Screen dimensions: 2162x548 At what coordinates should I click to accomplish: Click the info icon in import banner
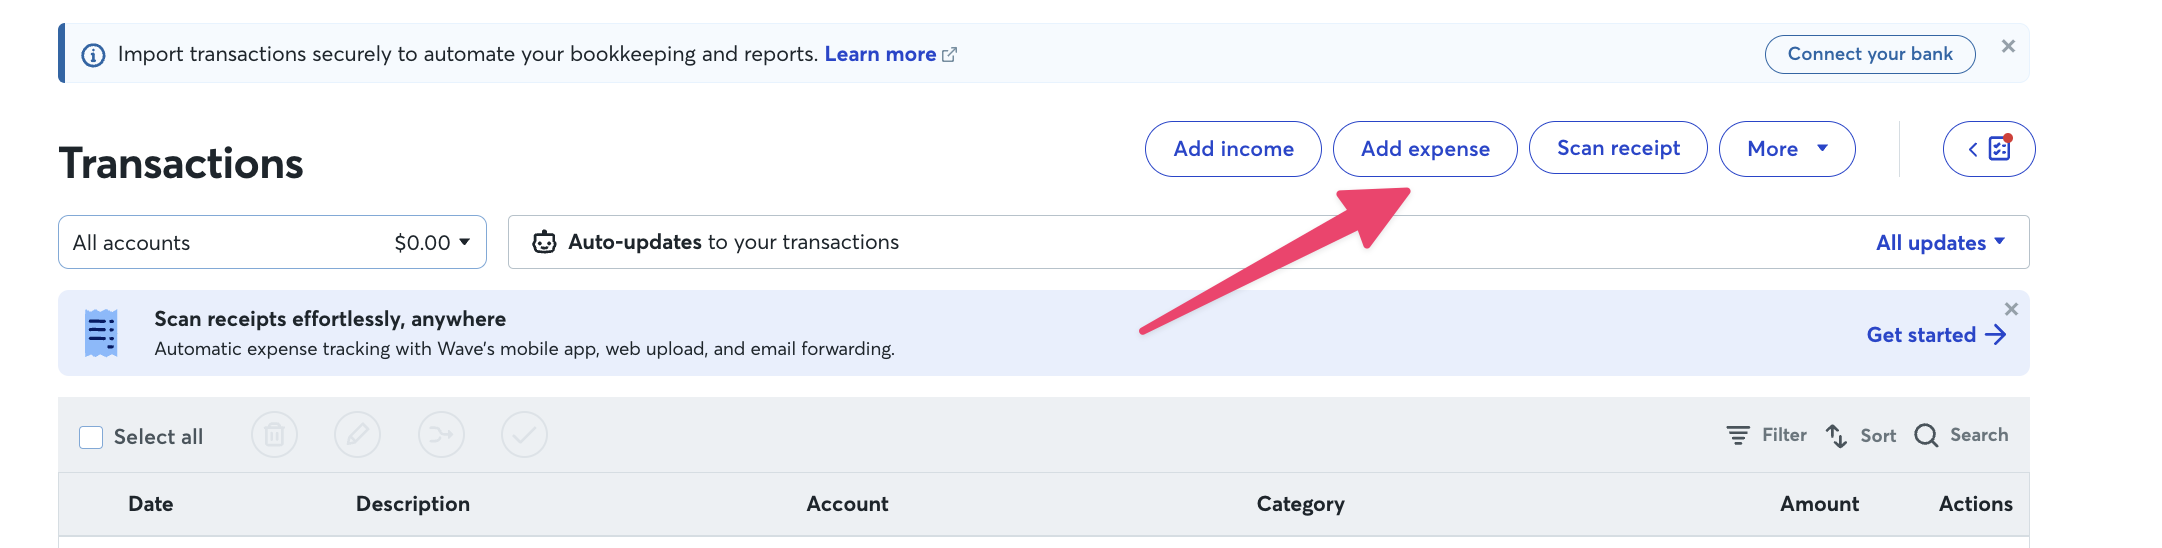point(93,55)
